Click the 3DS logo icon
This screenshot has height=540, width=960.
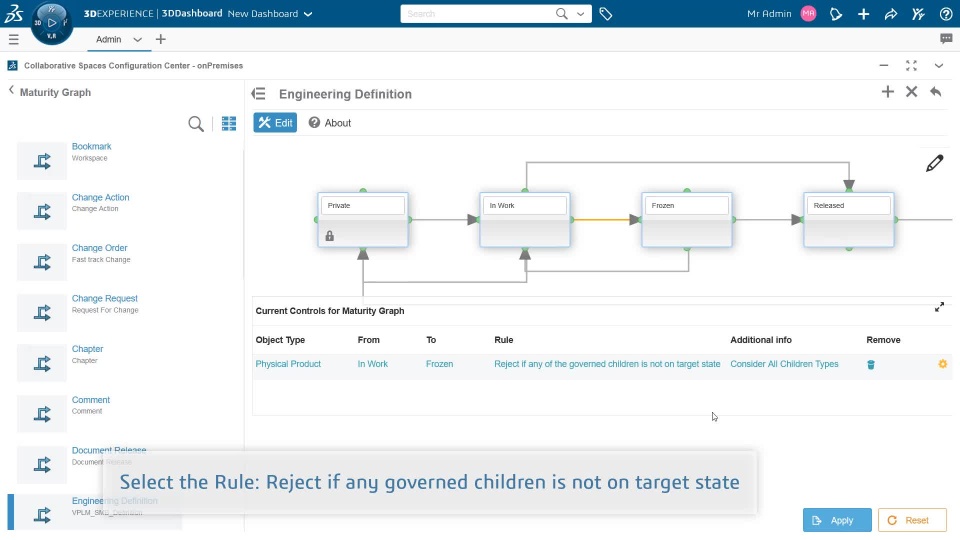click(13, 13)
